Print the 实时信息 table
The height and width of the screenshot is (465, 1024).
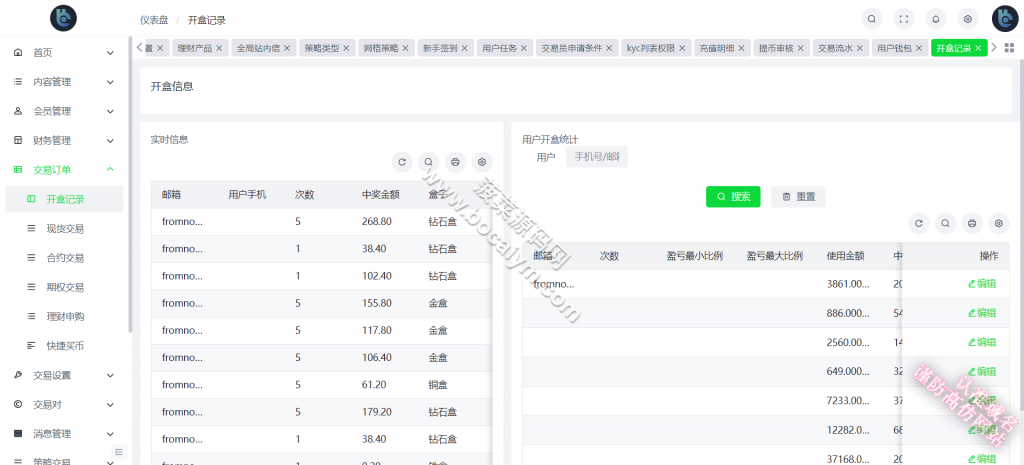click(x=455, y=161)
